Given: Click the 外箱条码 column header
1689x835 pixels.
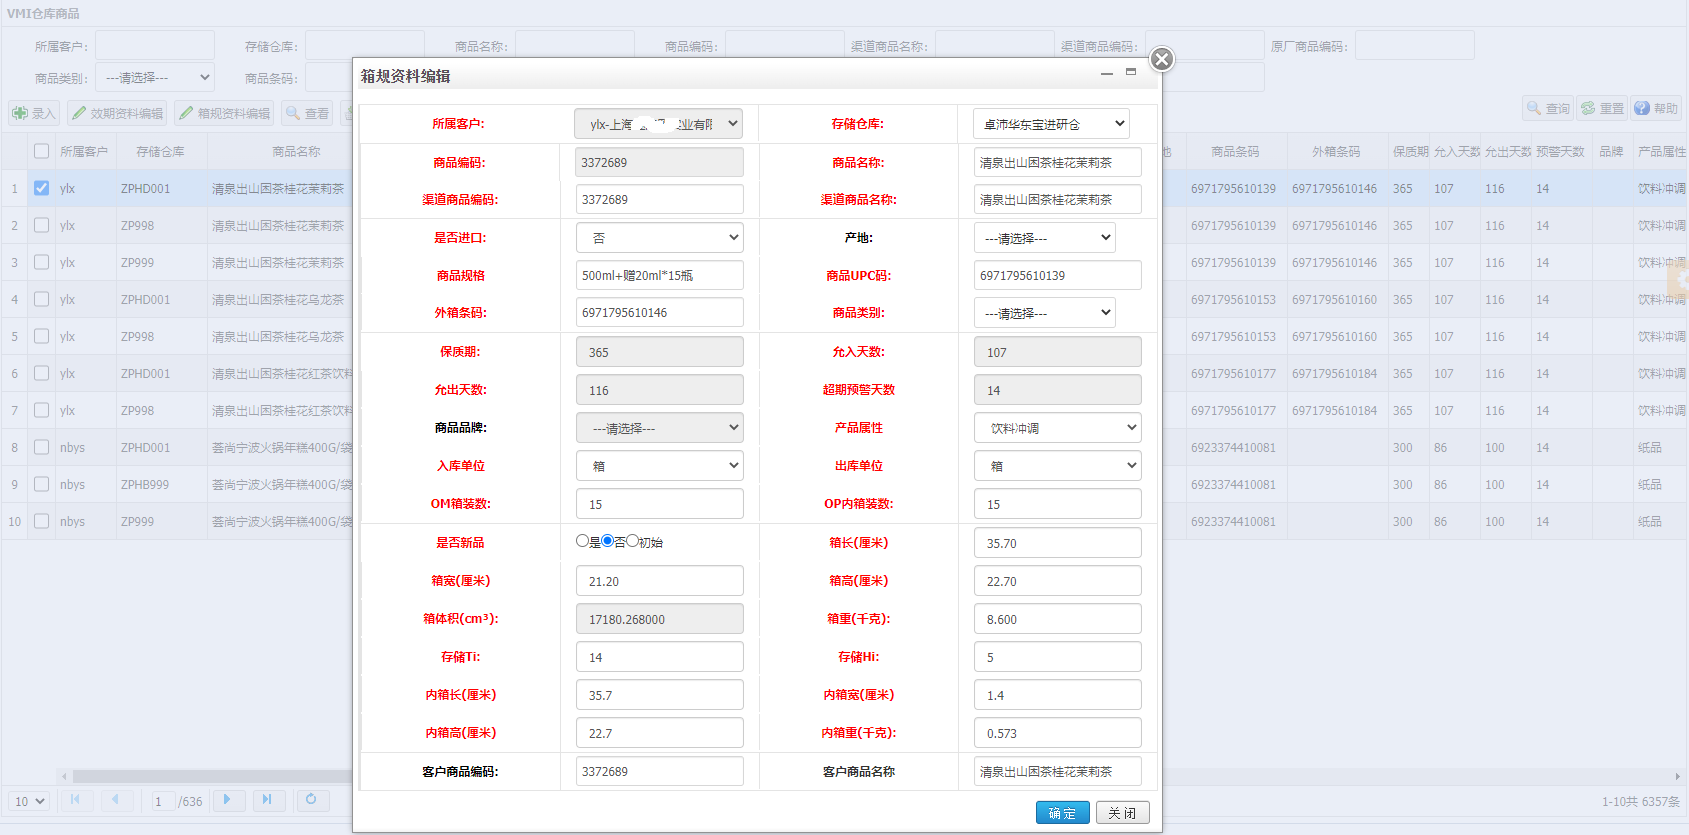Looking at the screenshot, I should pyautogui.click(x=1336, y=151).
